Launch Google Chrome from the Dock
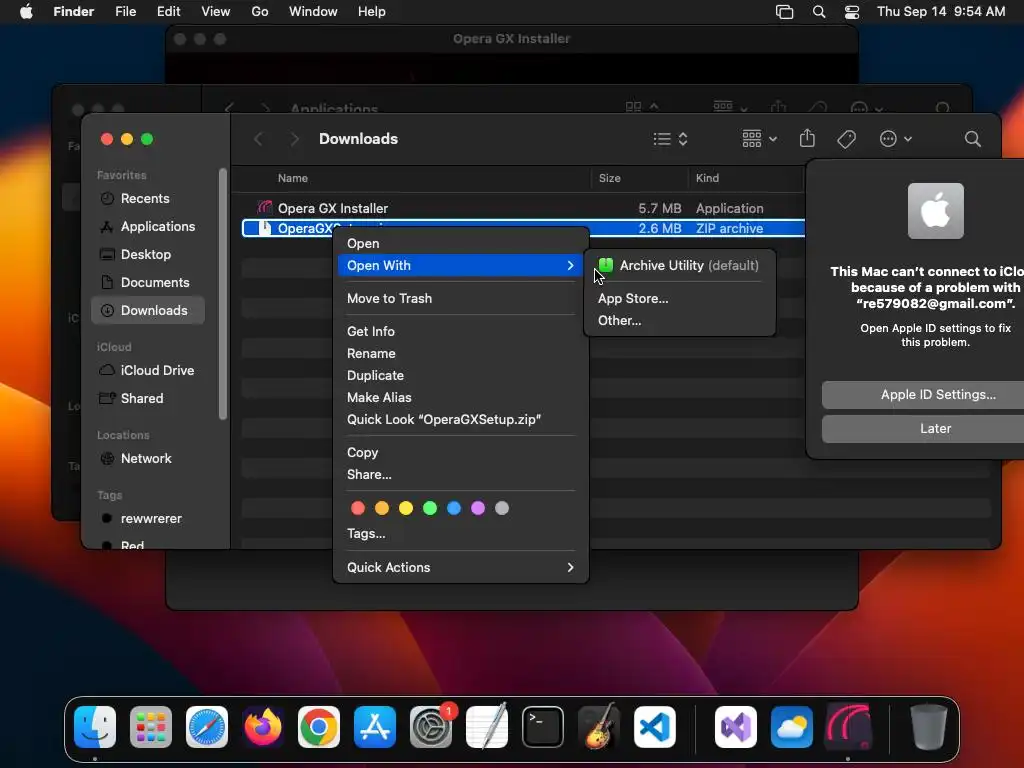1024x768 pixels. (319, 727)
